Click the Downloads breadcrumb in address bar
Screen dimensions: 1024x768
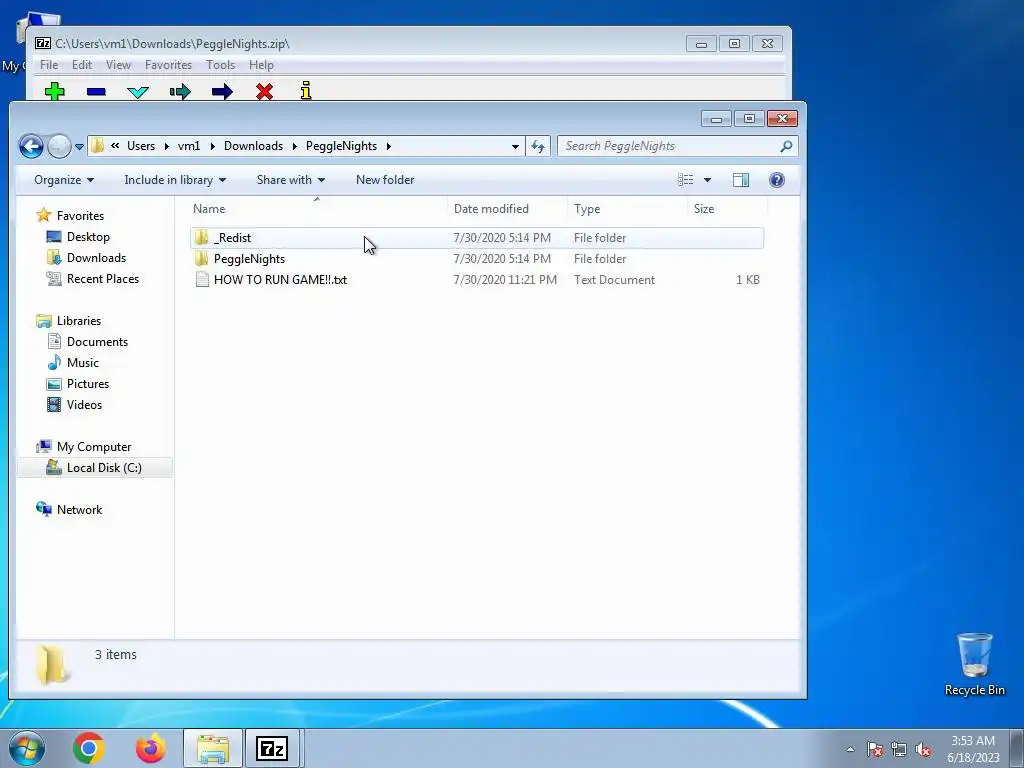[x=253, y=146]
